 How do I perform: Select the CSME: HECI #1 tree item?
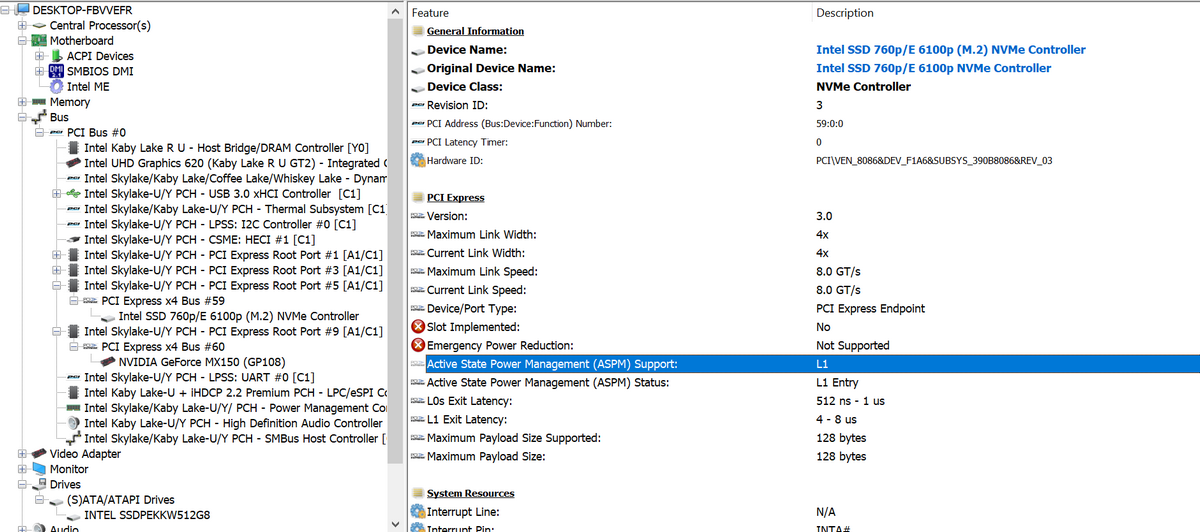coord(200,240)
